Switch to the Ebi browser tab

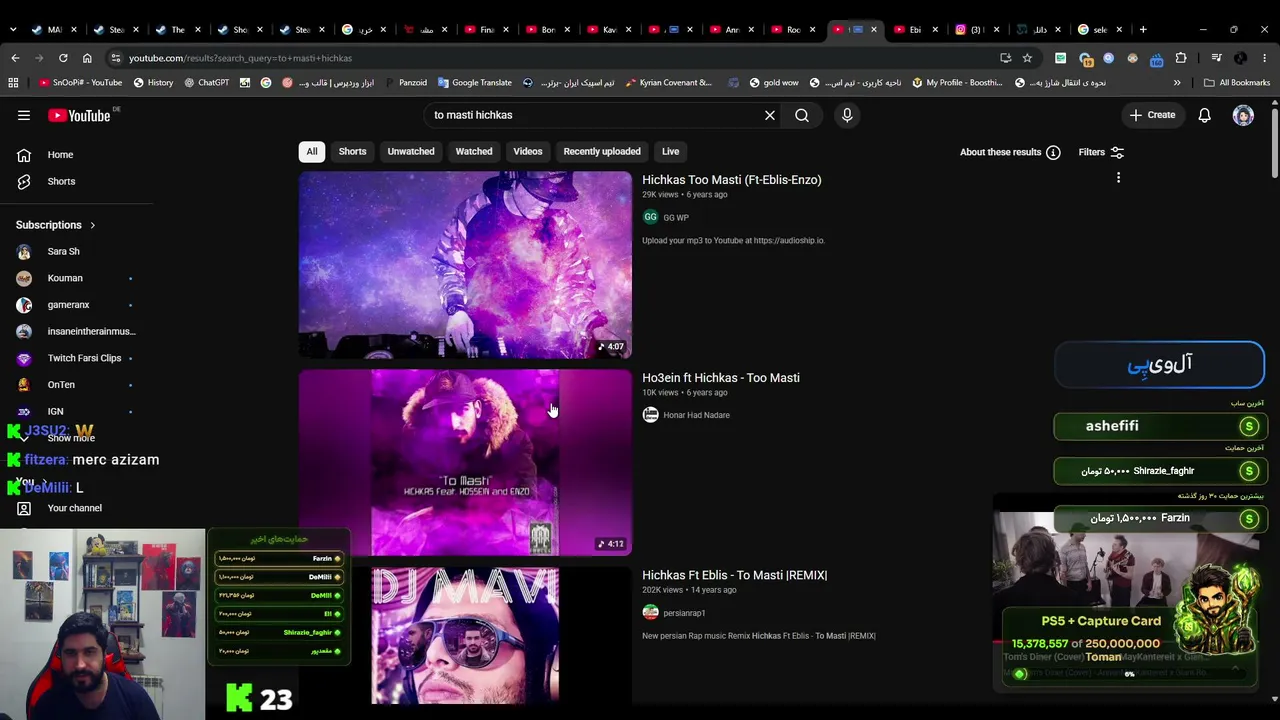click(x=913, y=29)
